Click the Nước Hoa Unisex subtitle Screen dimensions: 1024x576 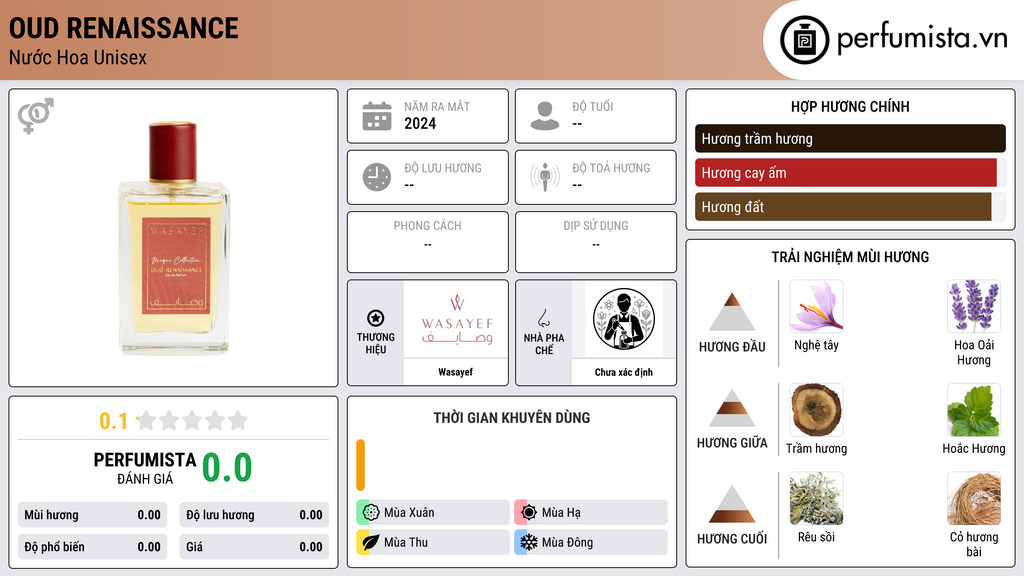[78, 57]
